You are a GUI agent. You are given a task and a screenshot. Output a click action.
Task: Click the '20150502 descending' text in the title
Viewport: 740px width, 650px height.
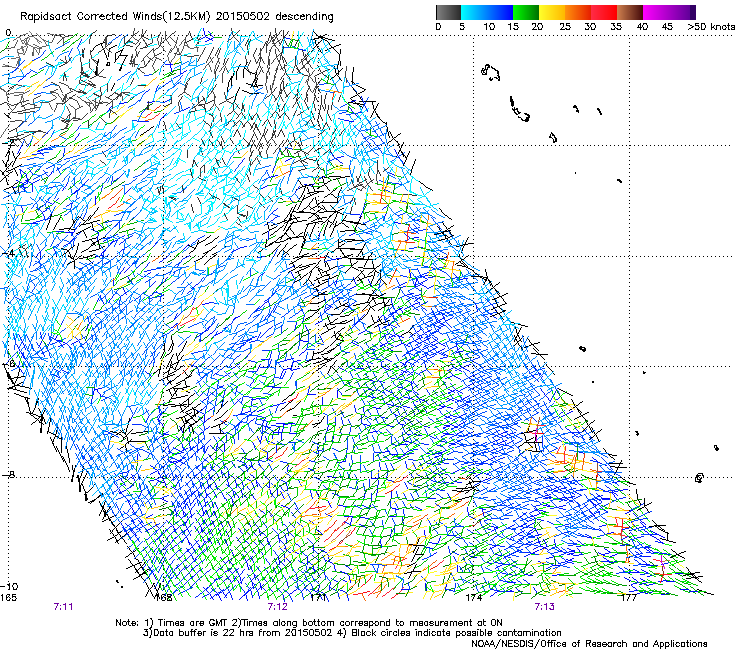click(275, 17)
